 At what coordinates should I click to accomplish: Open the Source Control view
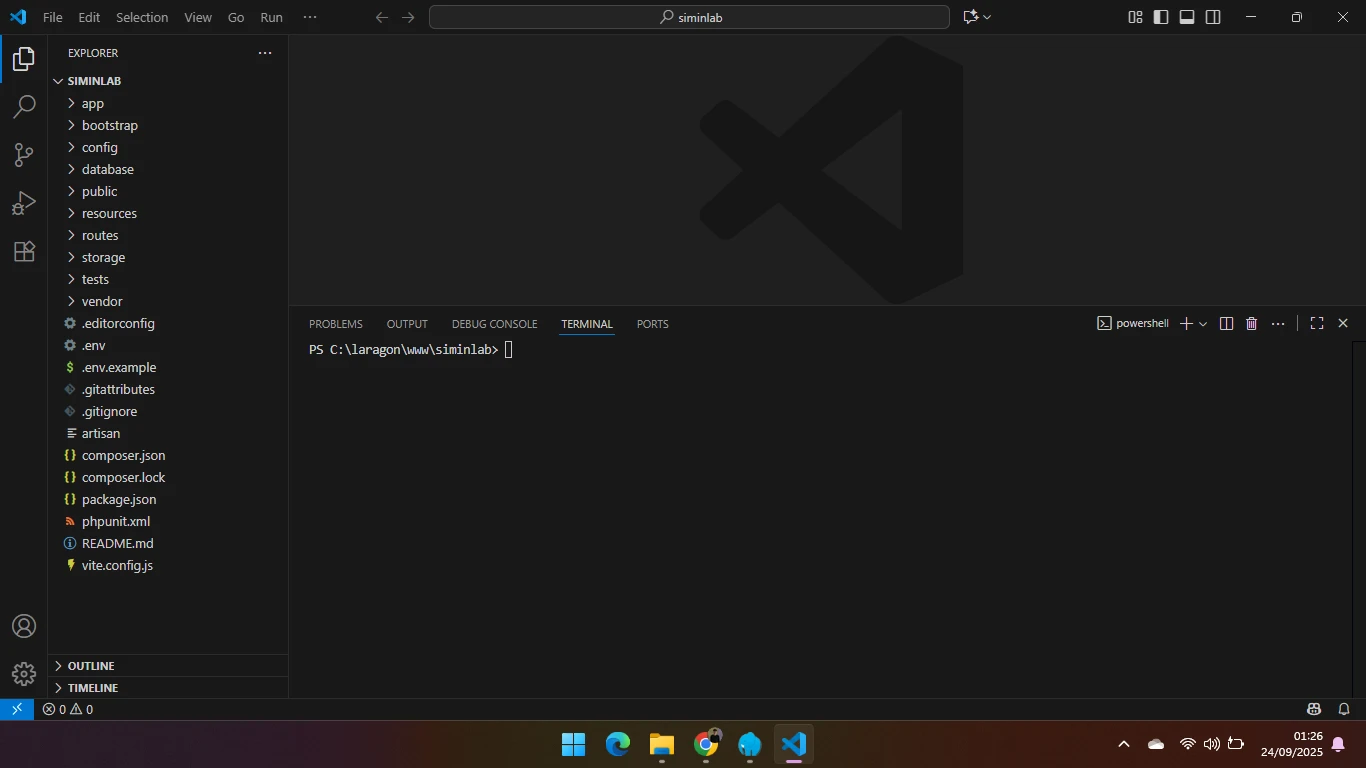24,155
